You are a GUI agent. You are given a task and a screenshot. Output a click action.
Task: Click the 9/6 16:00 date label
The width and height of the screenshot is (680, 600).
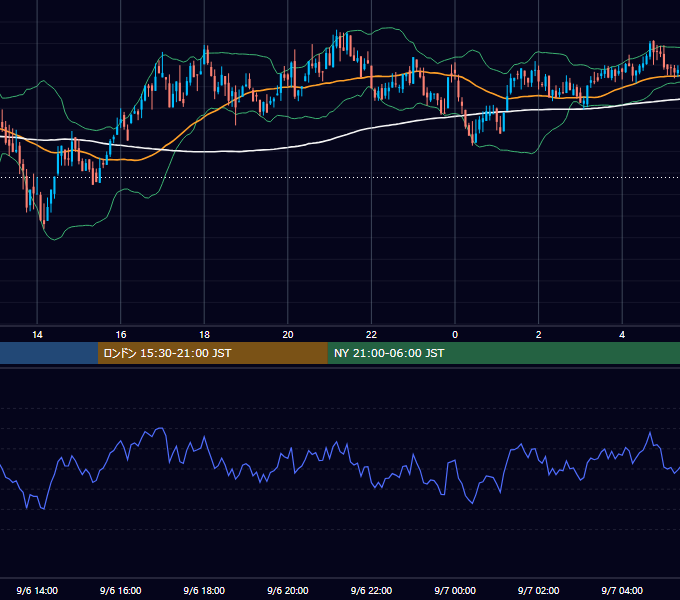tap(121, 590)
